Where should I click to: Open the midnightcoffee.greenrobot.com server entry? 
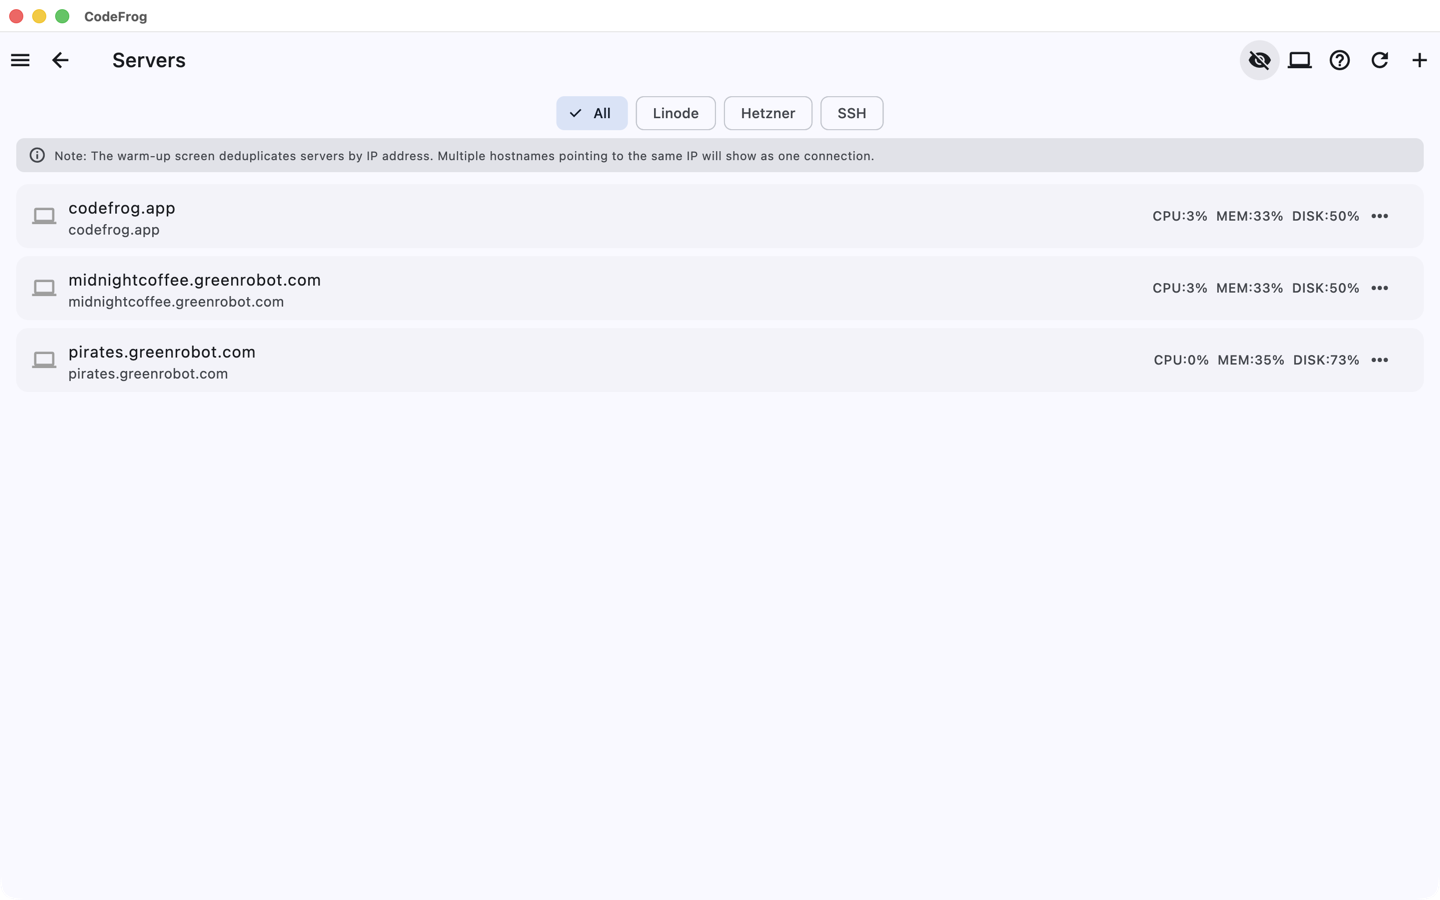[x=600, y=288]
